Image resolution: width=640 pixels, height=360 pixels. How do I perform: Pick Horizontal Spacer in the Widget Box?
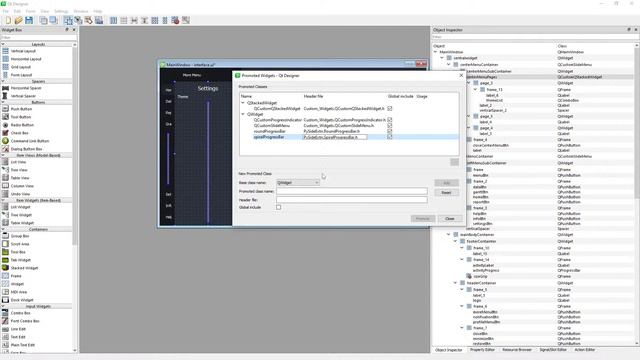pyautogui.click(x=26, y=88)
